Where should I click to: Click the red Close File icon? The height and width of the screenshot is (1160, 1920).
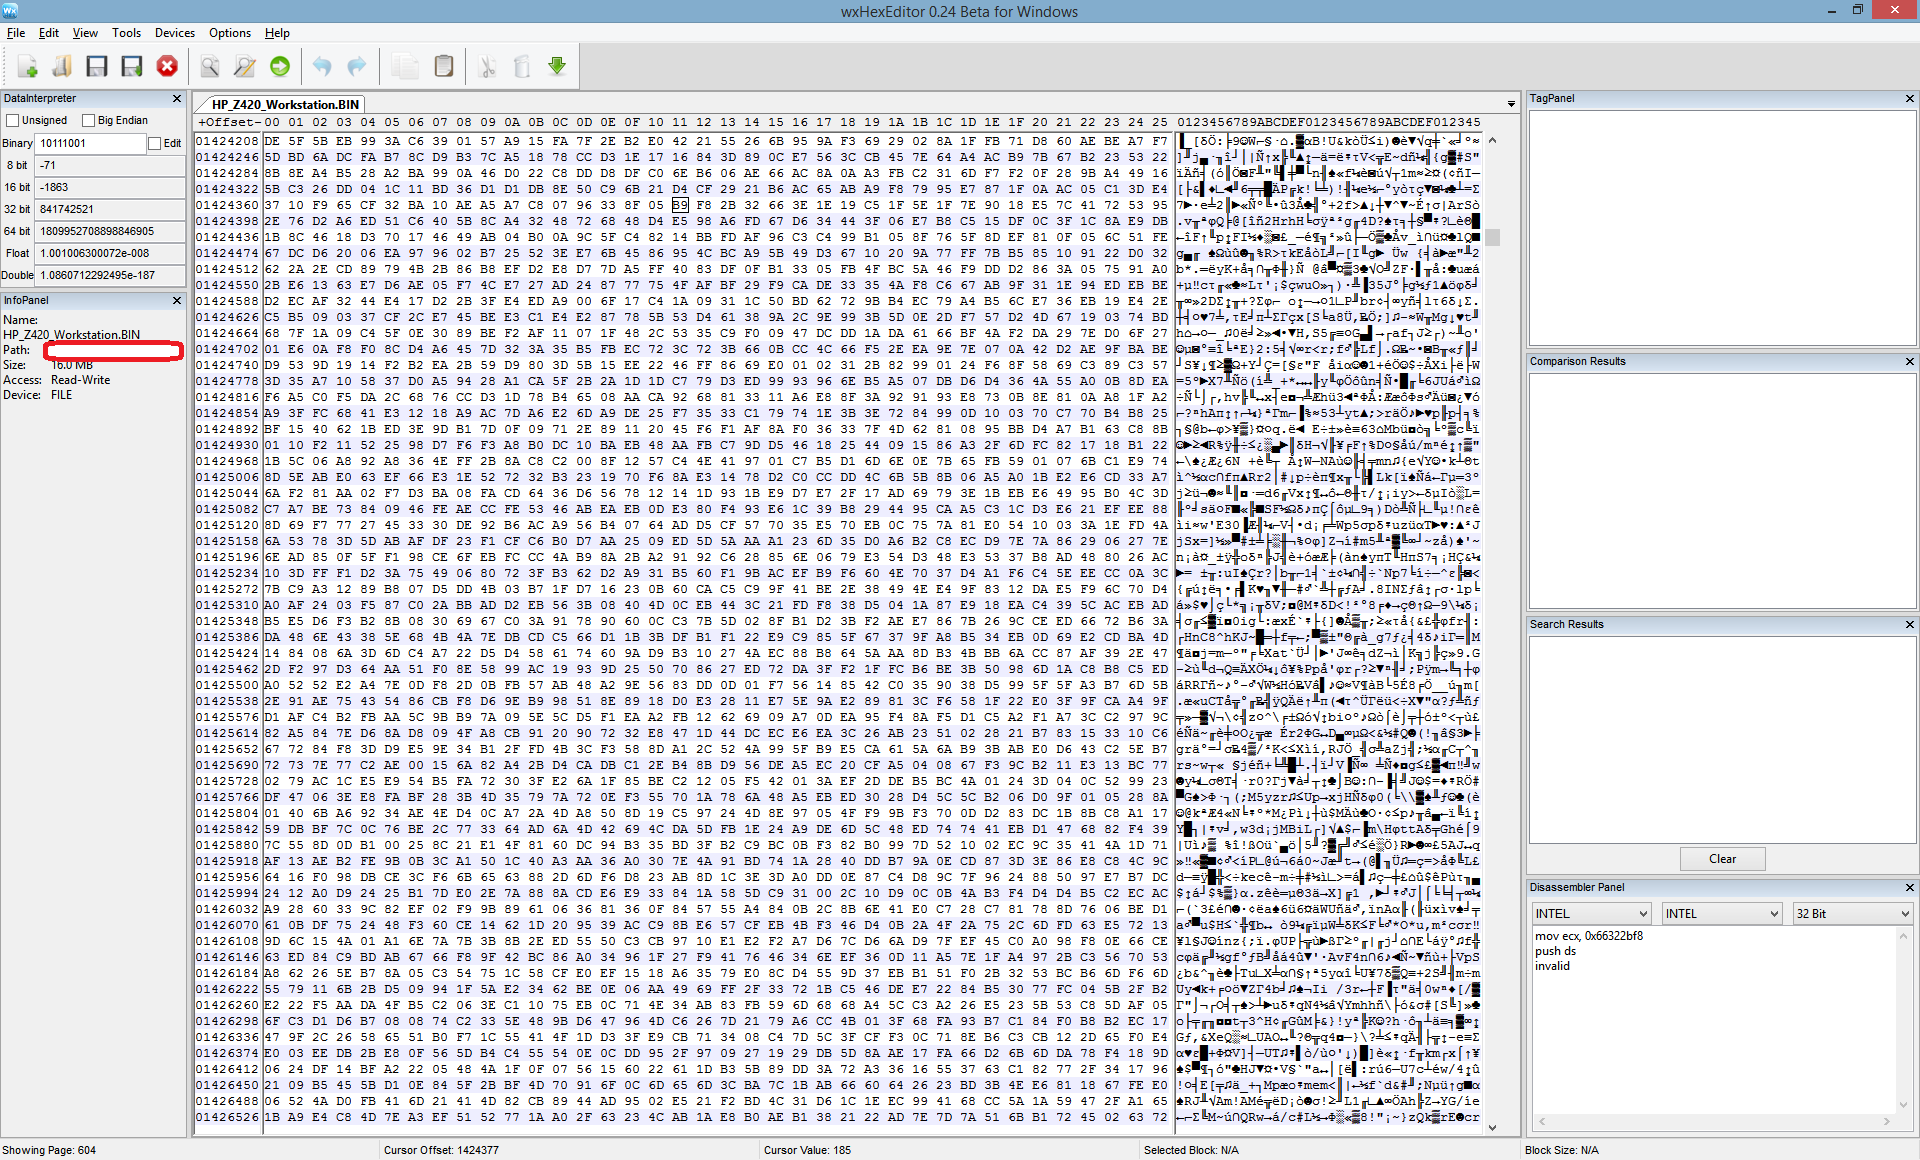167,66
